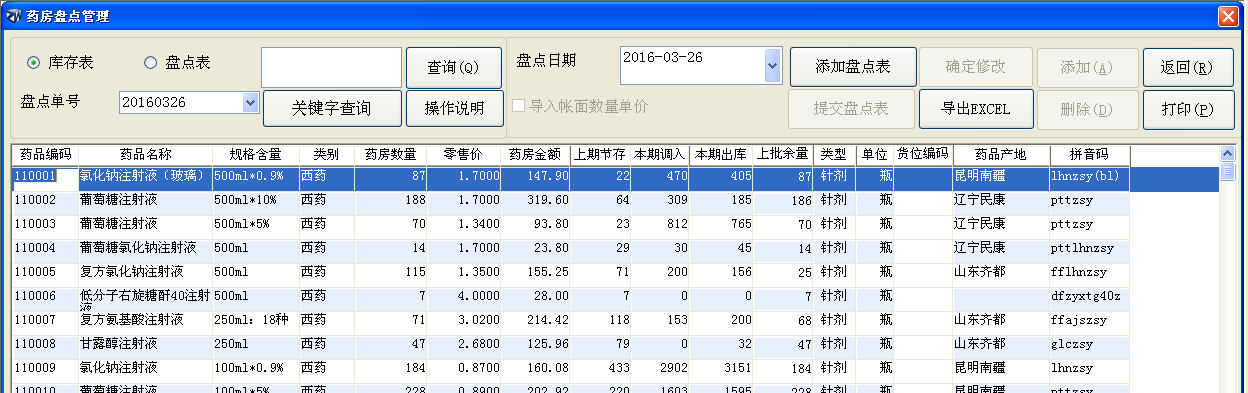Click the 药品产地 column header

click(x=1000, y=155)
